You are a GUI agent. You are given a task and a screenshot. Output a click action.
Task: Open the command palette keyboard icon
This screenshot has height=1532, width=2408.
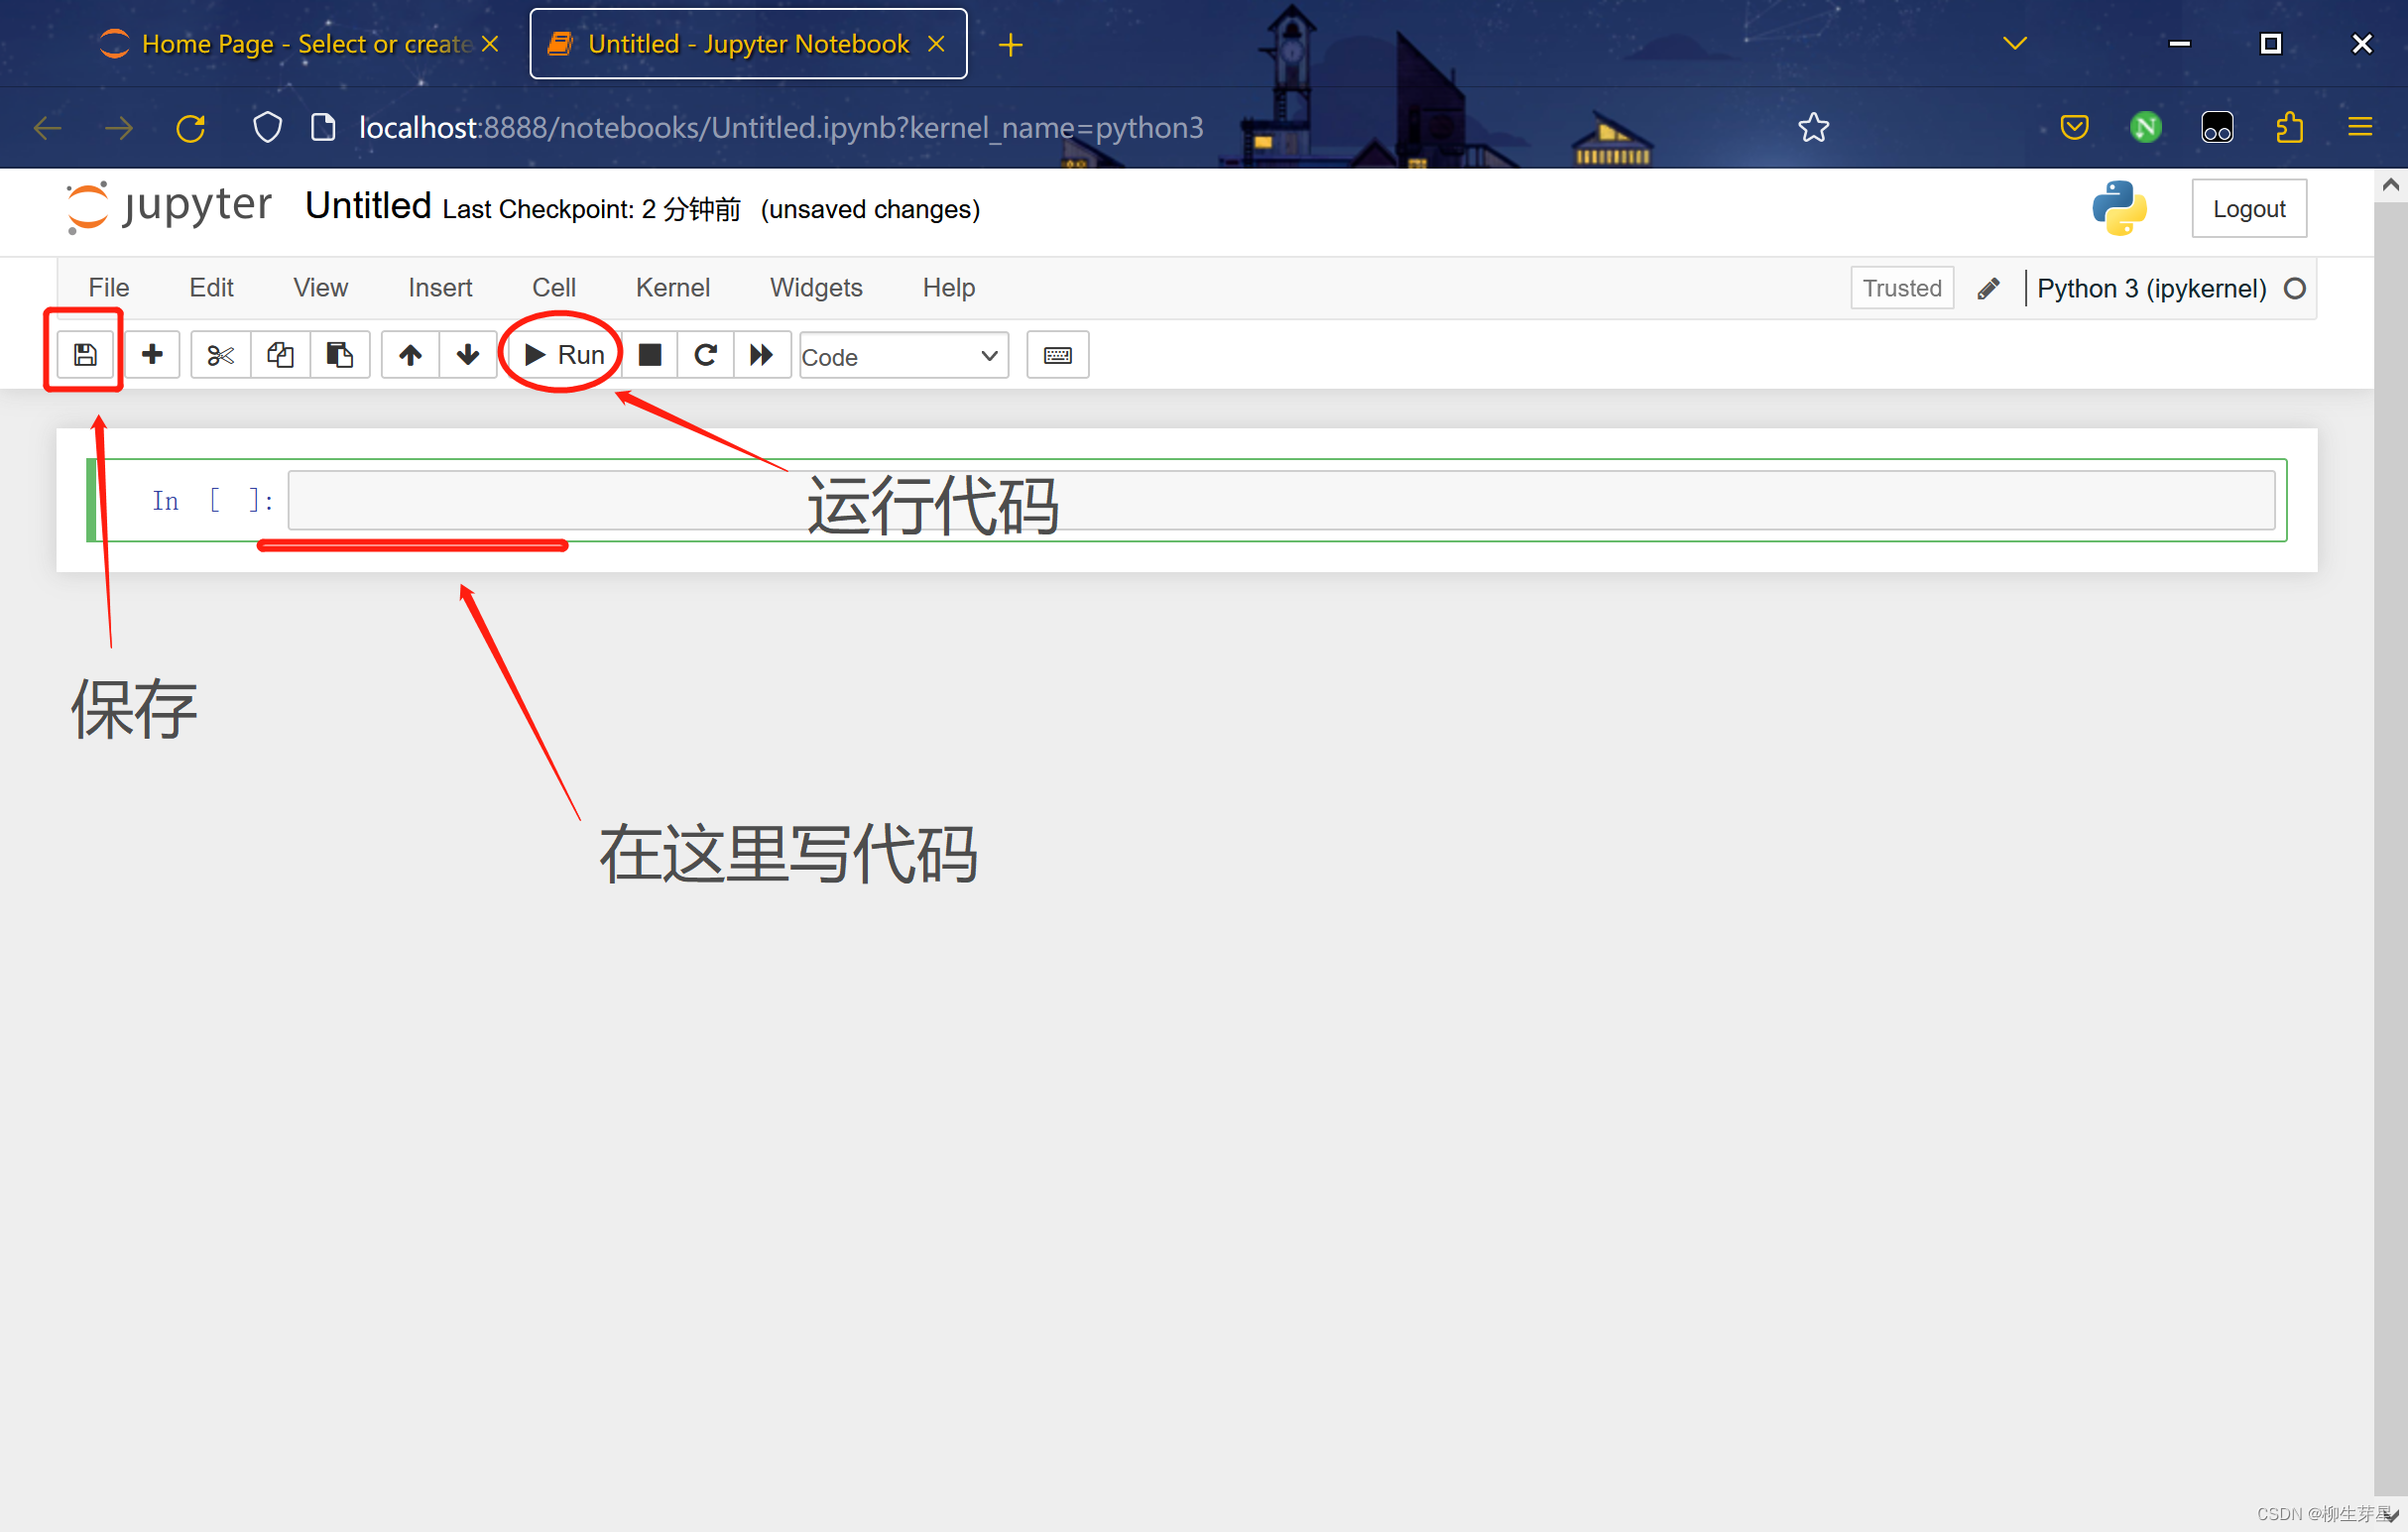coord(1057,354)
